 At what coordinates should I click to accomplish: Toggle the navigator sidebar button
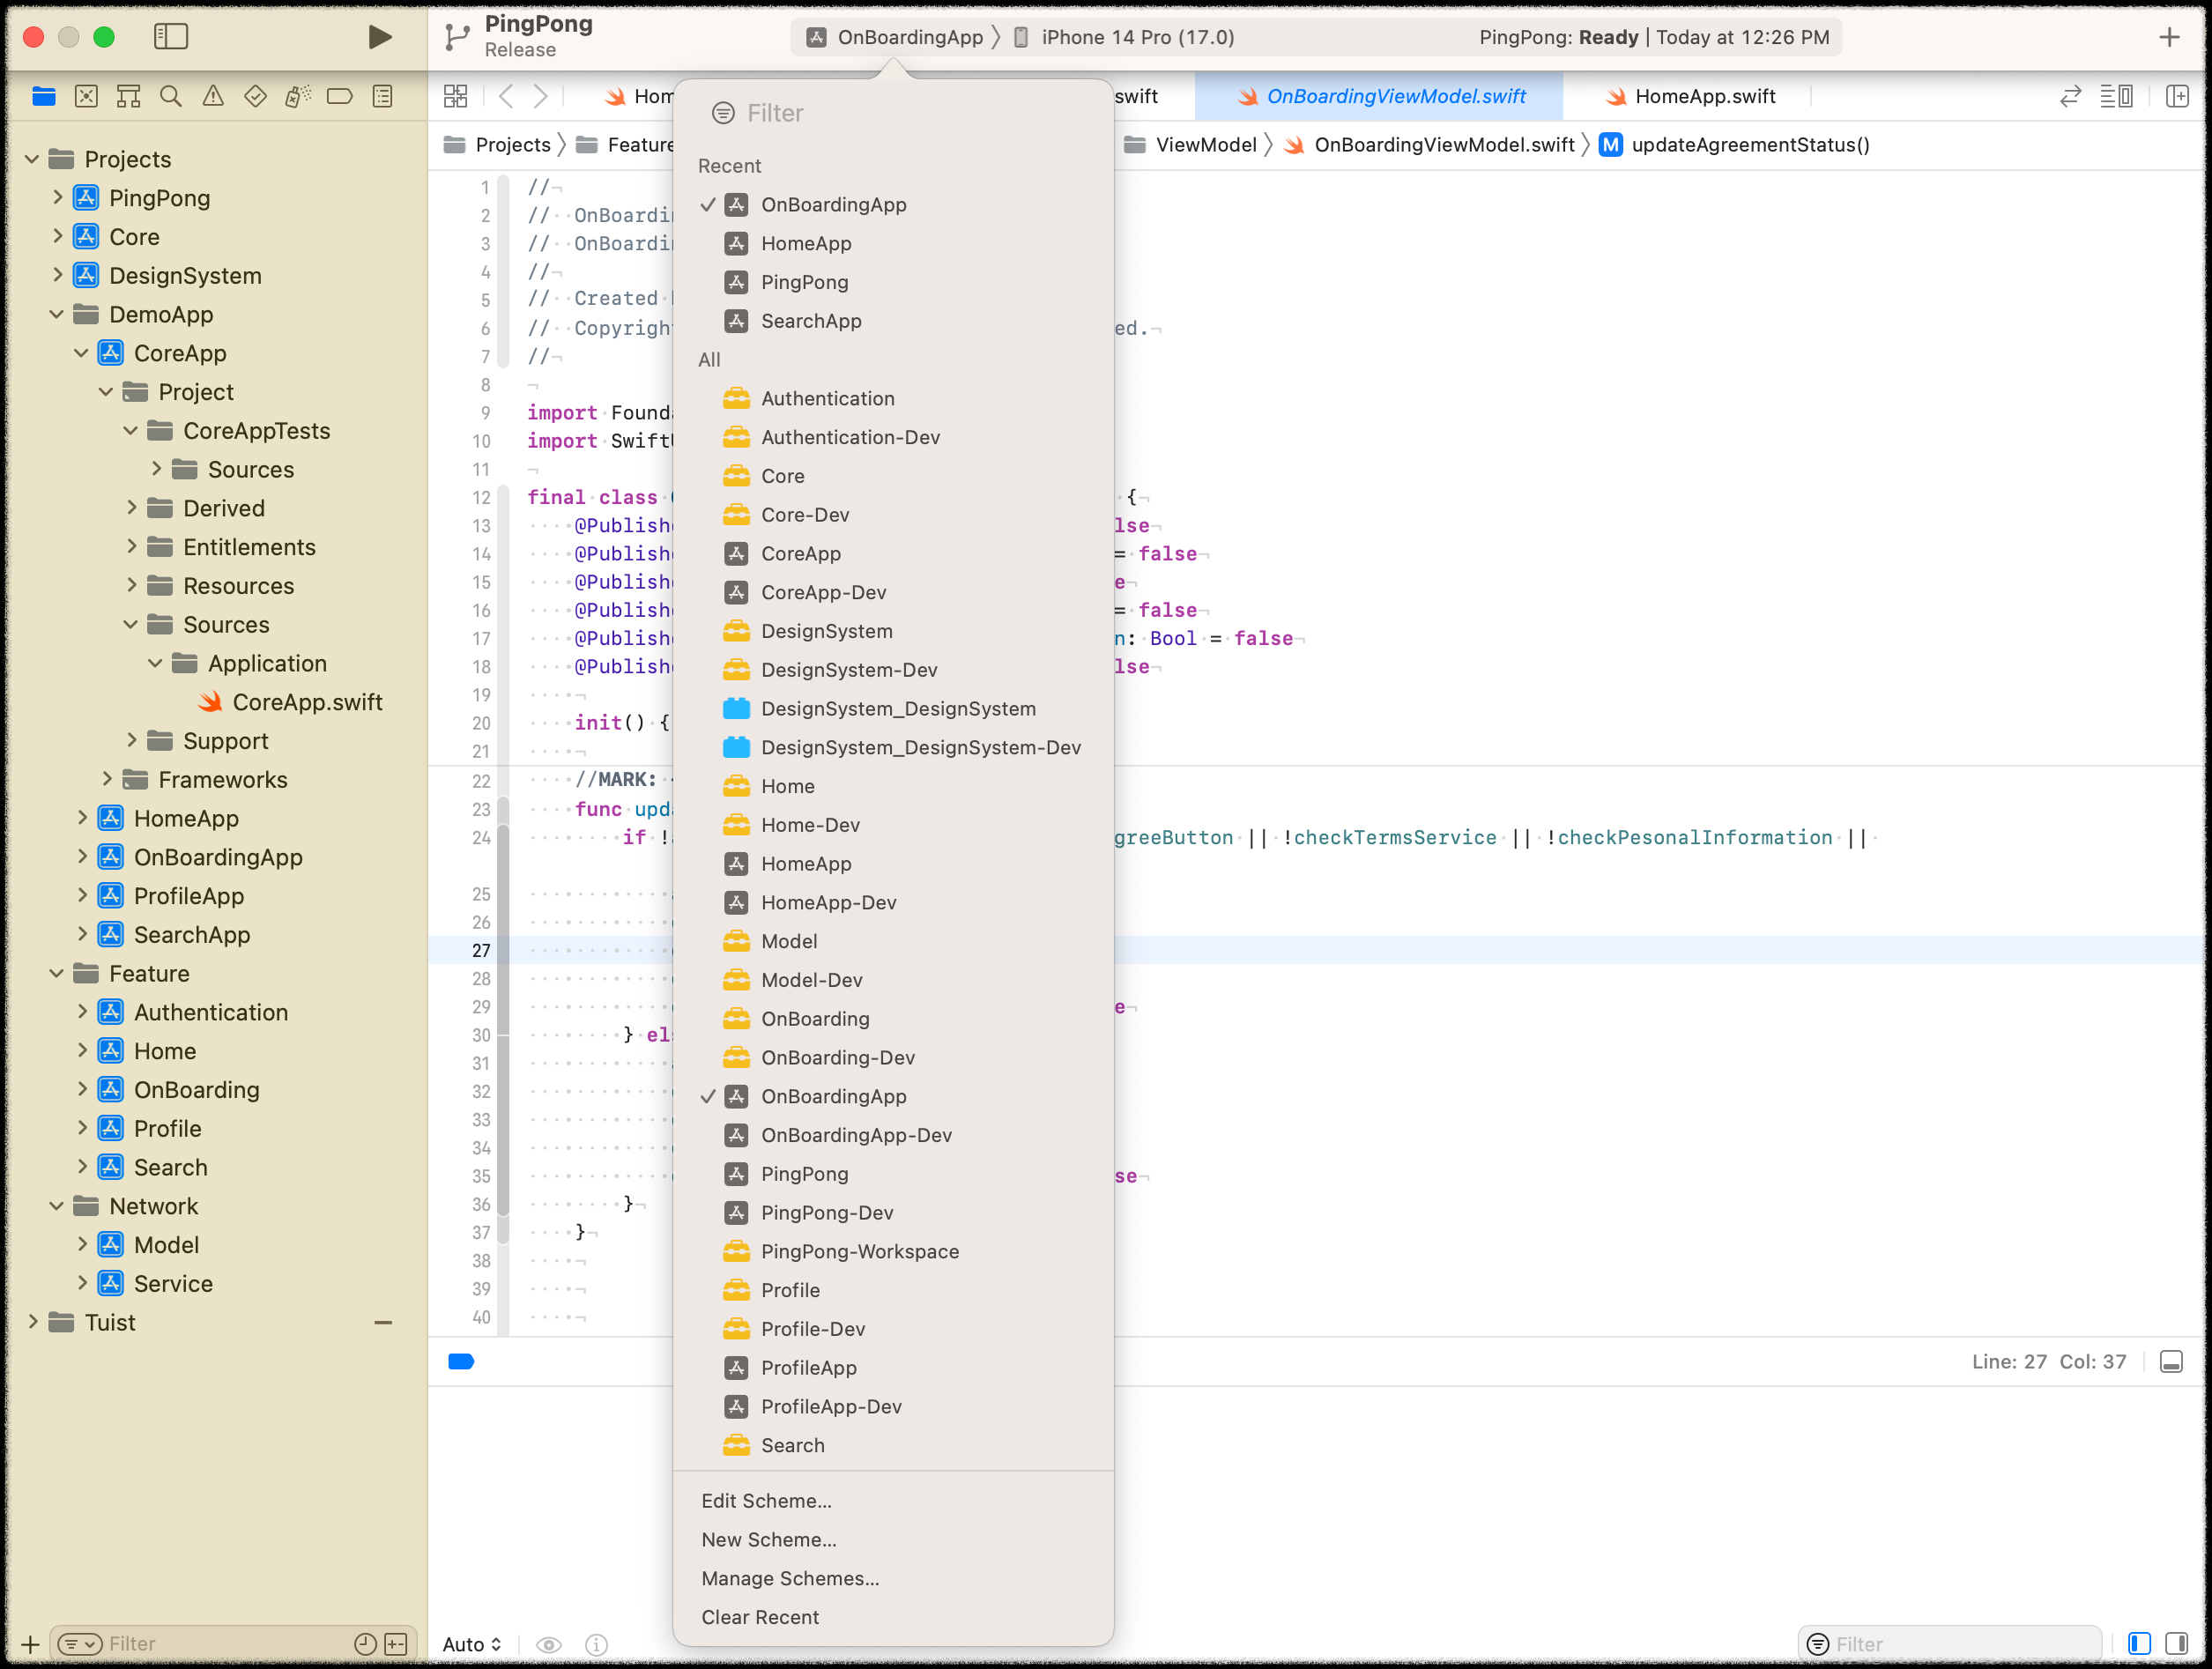click(x=171, y=37)
